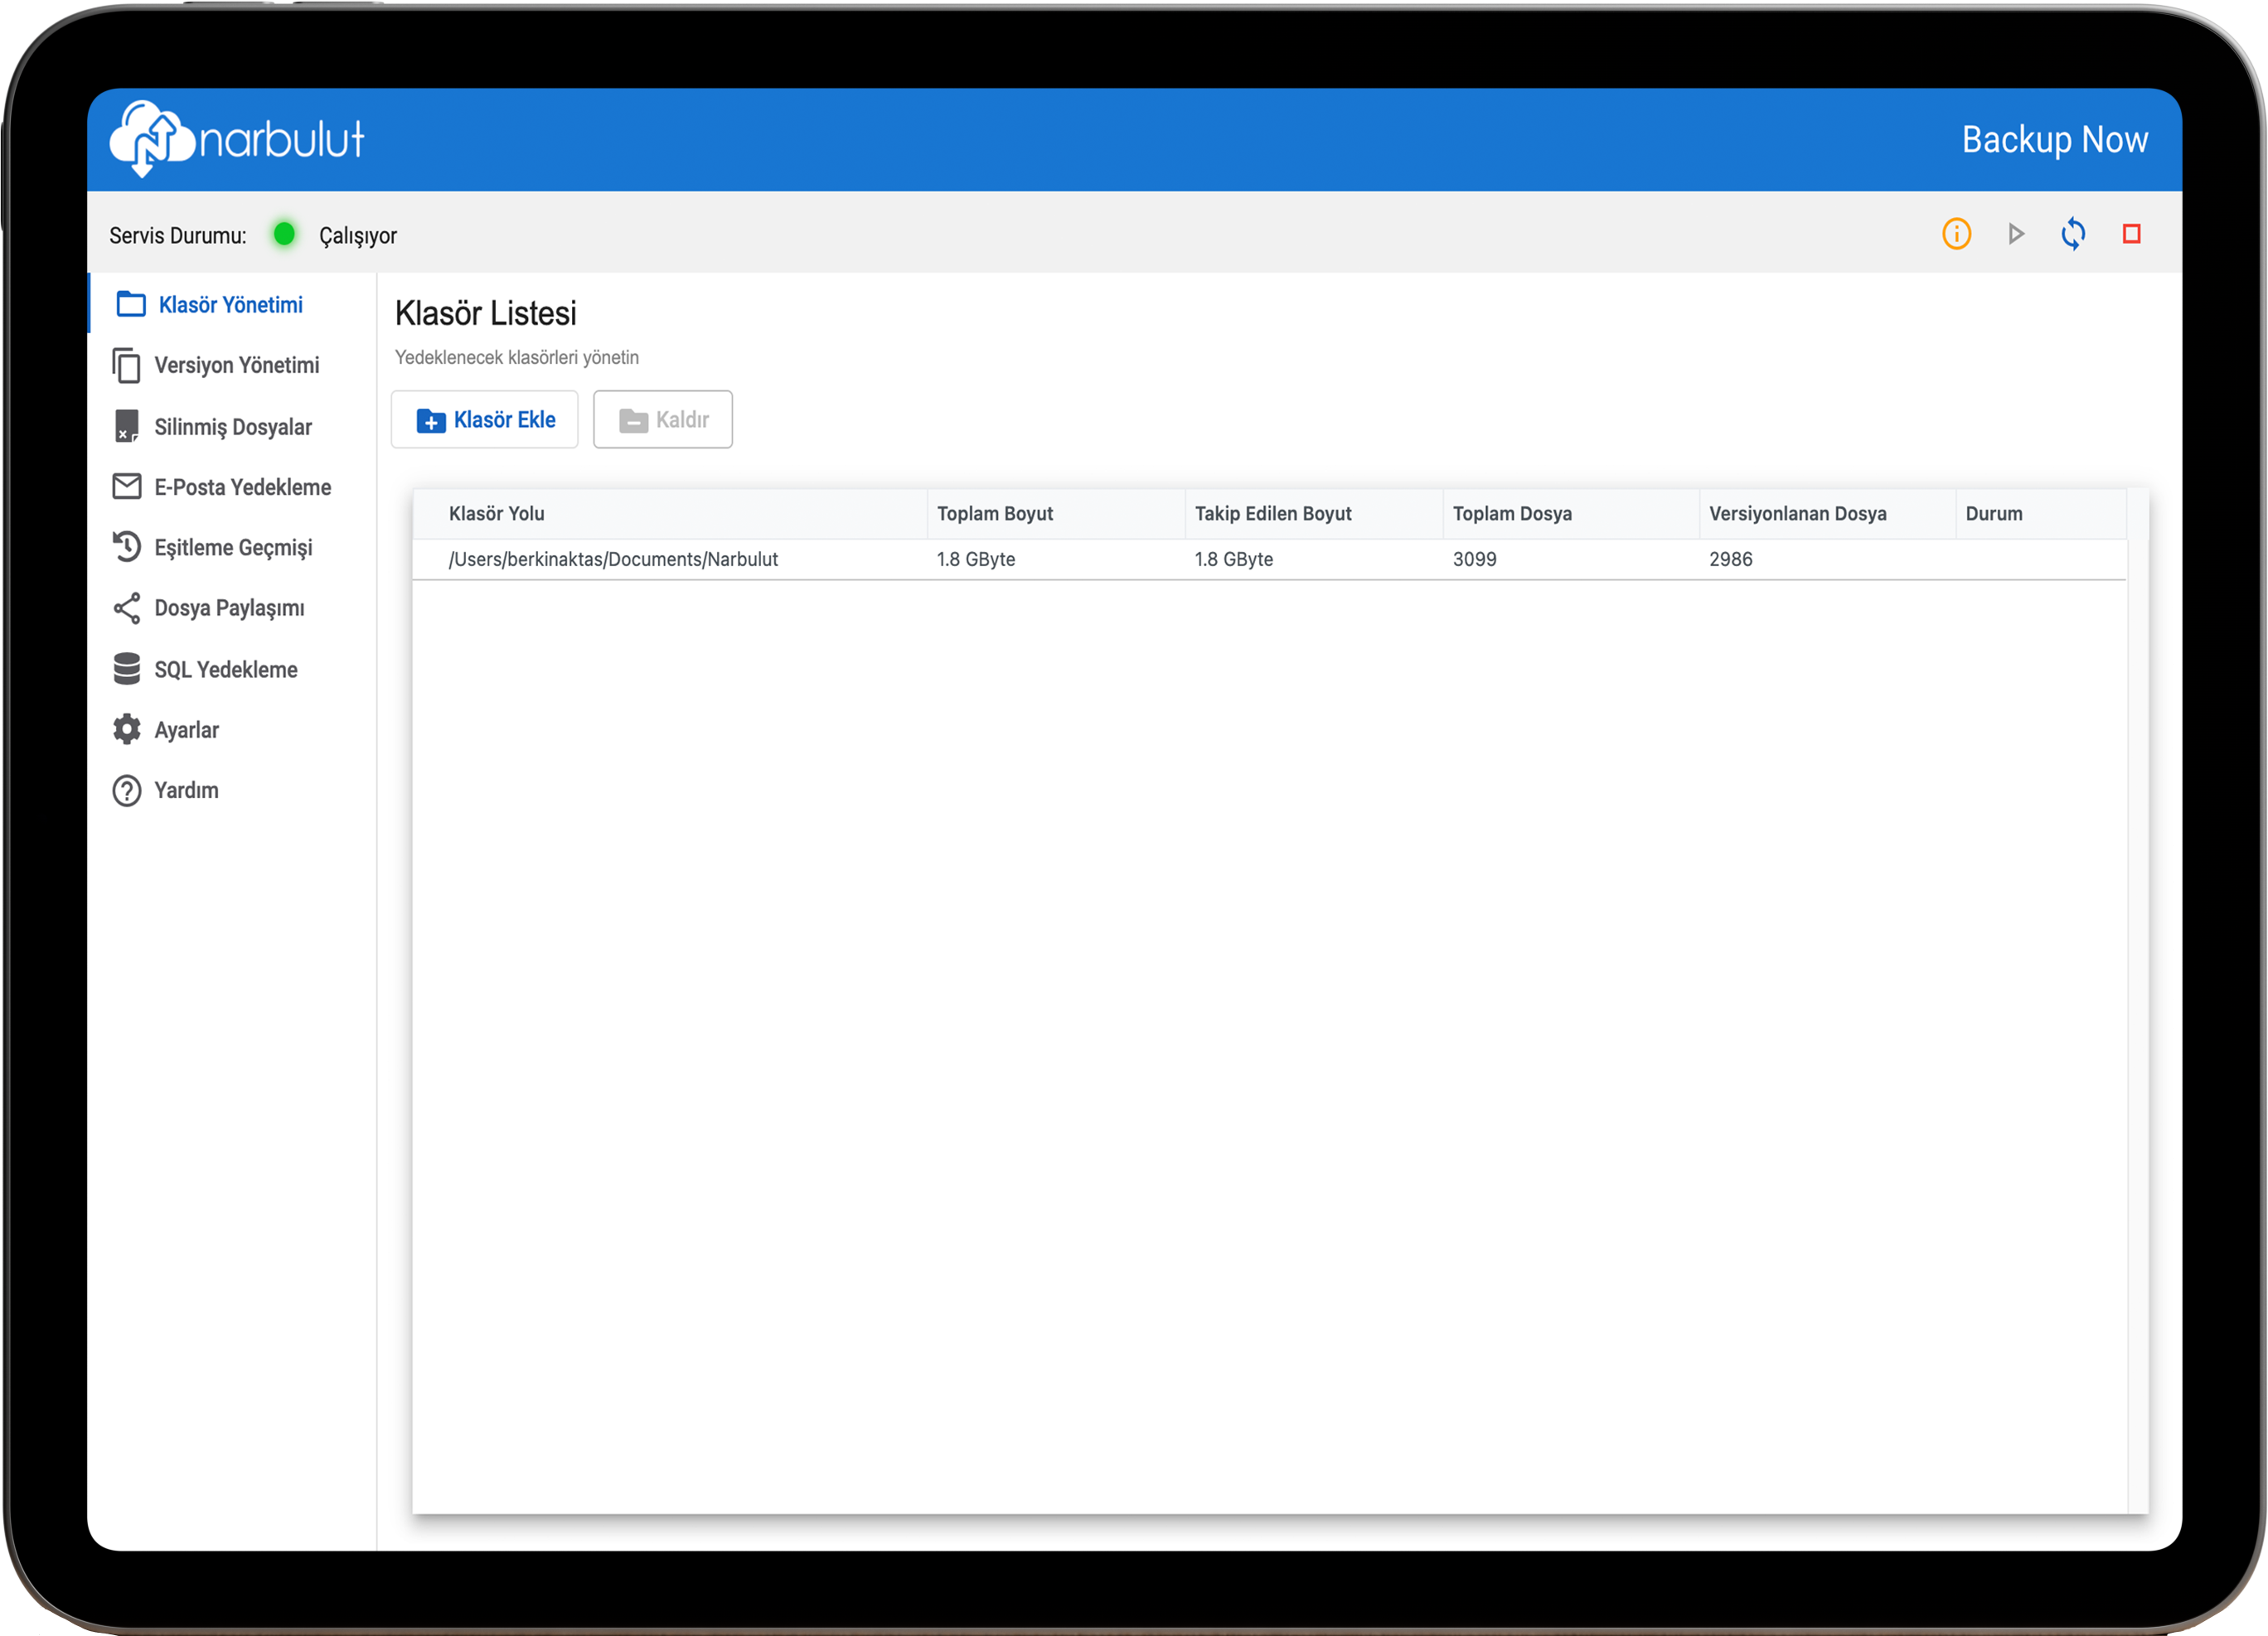Stop service with red square icon

point(2131,234)
